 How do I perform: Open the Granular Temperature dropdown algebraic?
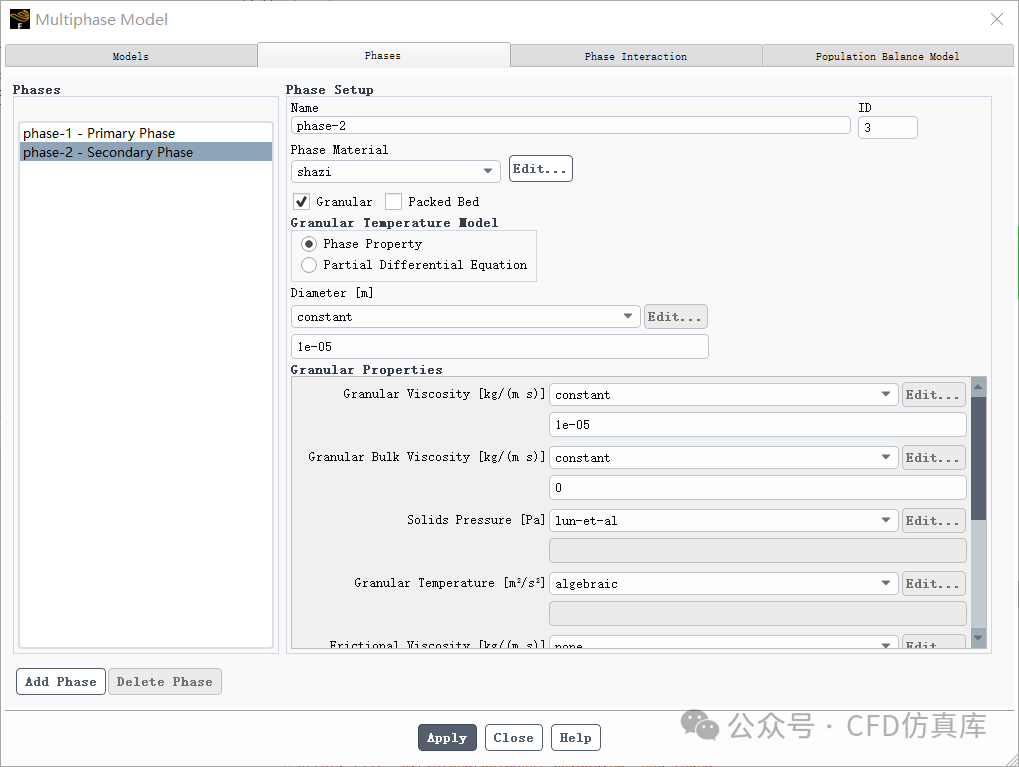tap(723, 584)
